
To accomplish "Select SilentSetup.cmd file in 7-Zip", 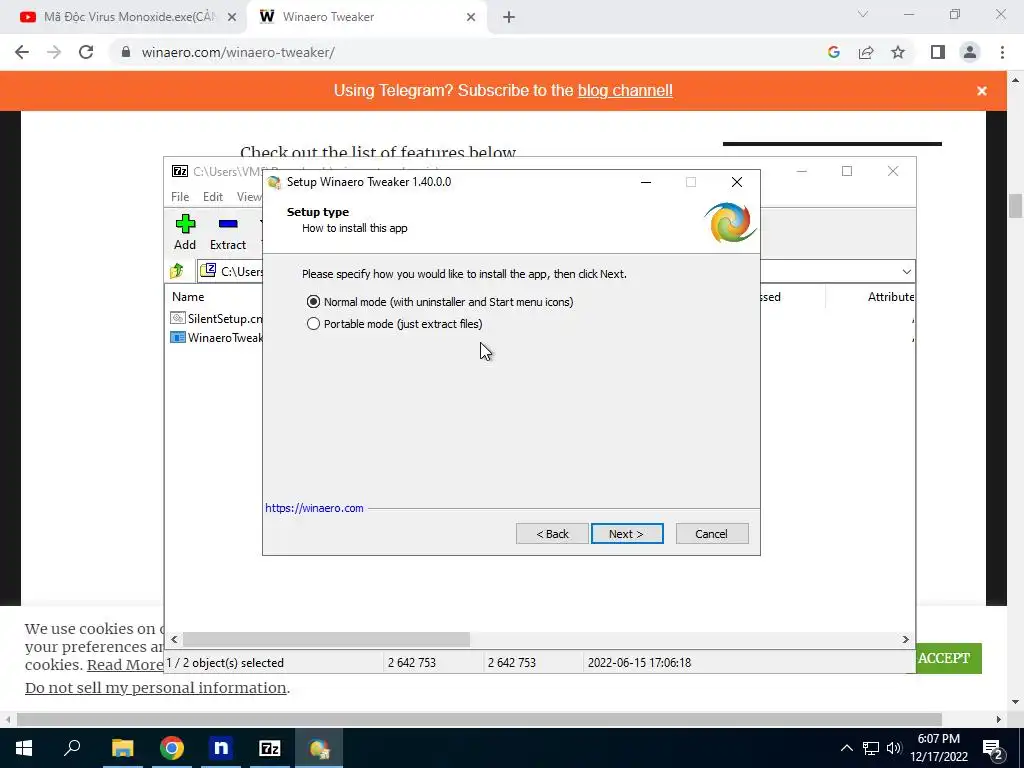I will tap(217, 319).
